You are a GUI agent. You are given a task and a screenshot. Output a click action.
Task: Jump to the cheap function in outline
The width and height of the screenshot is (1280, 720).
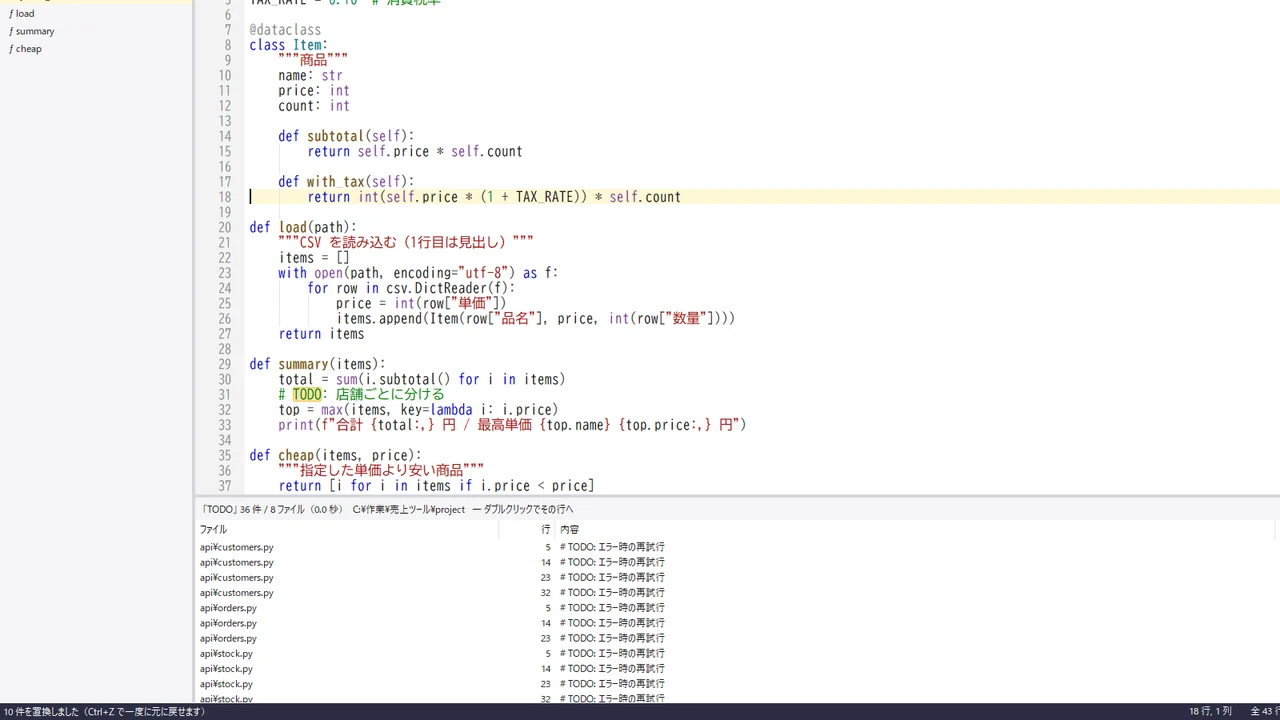pos(26,49)
